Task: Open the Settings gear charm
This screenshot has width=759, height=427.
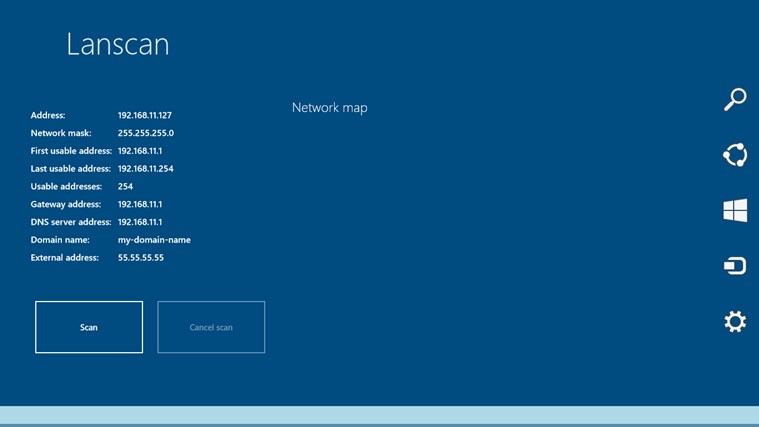Action: 735,321
